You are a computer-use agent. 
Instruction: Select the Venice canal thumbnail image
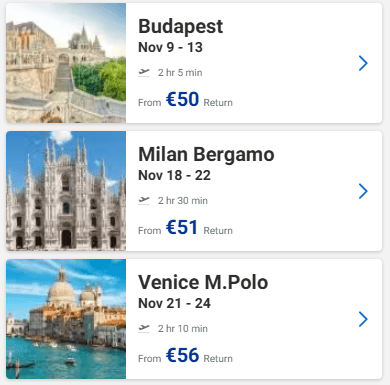(x=66, y=319)
